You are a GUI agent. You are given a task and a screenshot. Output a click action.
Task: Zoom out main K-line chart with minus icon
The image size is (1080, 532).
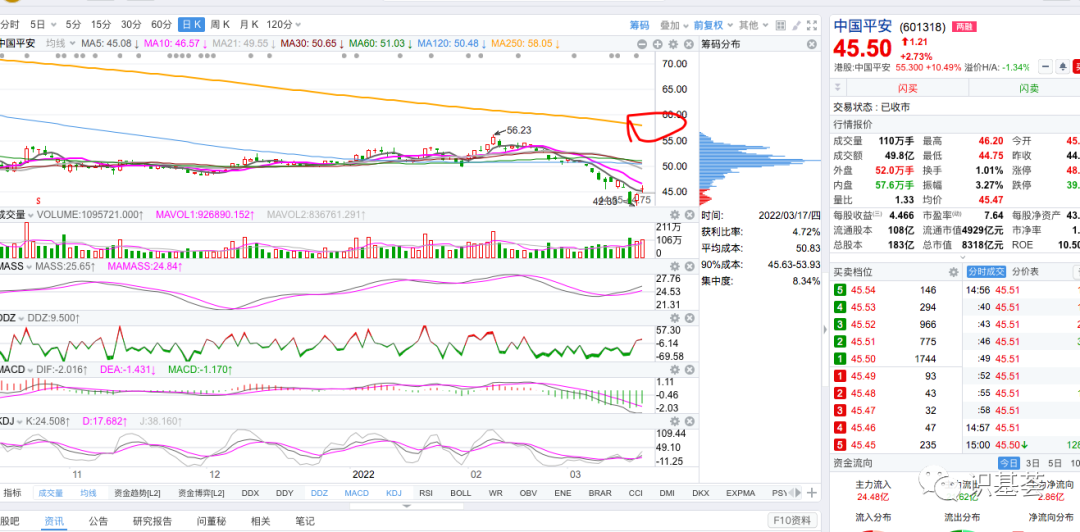pyautogui.click(x=642, y=44)
